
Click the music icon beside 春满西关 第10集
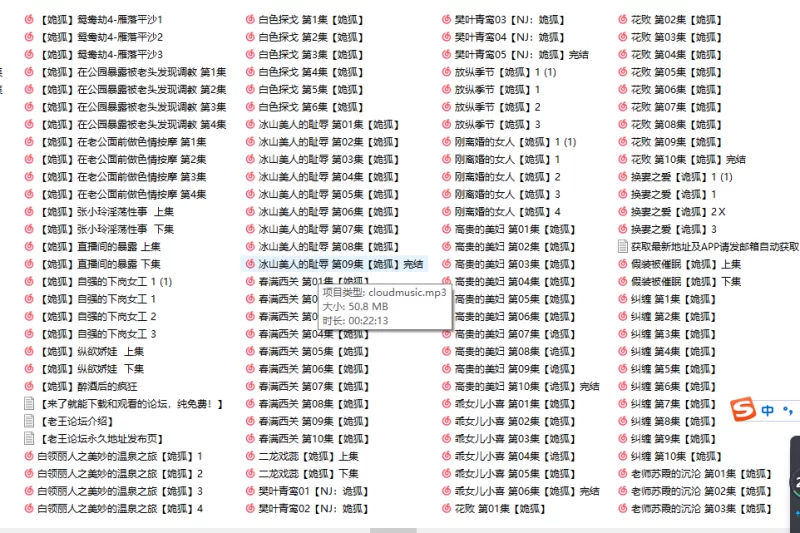(x=249, y=439)
